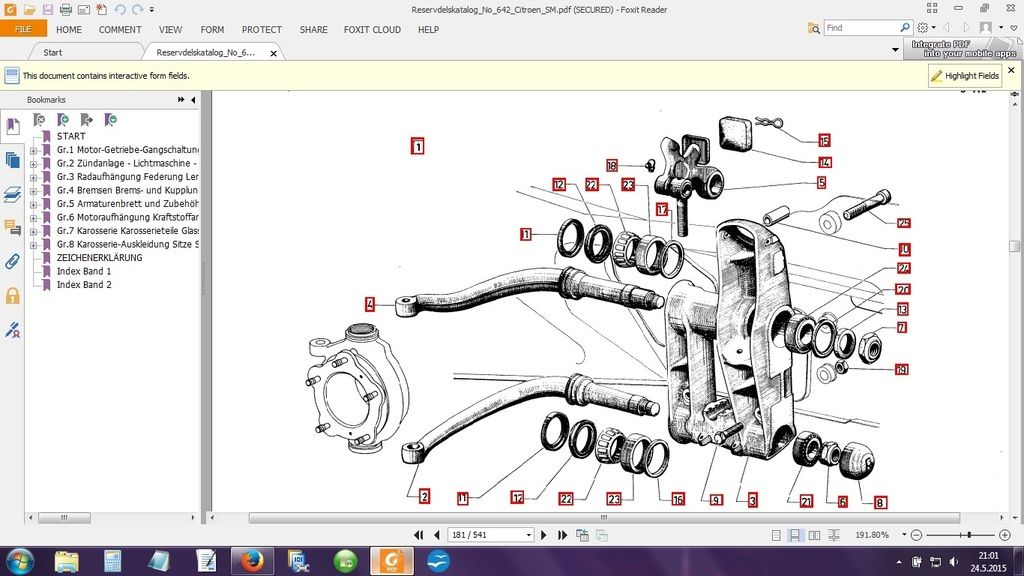1024x576 pixels.
Task: Open the PROTECT ribbon tab
Action: tap(261, 30)
